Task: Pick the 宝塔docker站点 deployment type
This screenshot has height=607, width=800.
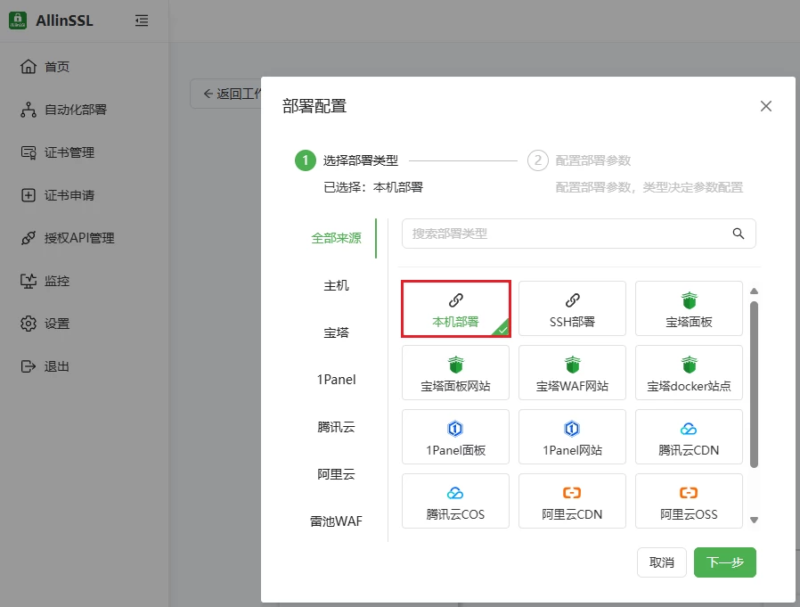Action: tap(688, 372)
